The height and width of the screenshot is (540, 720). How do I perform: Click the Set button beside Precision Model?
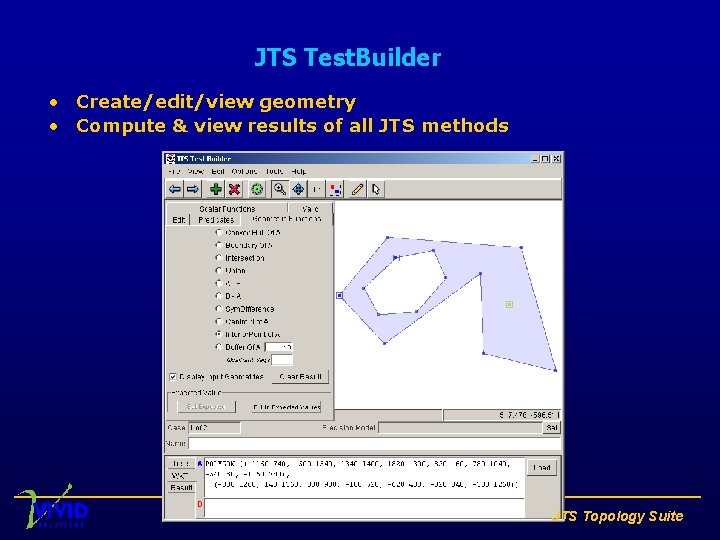(552, 428)
